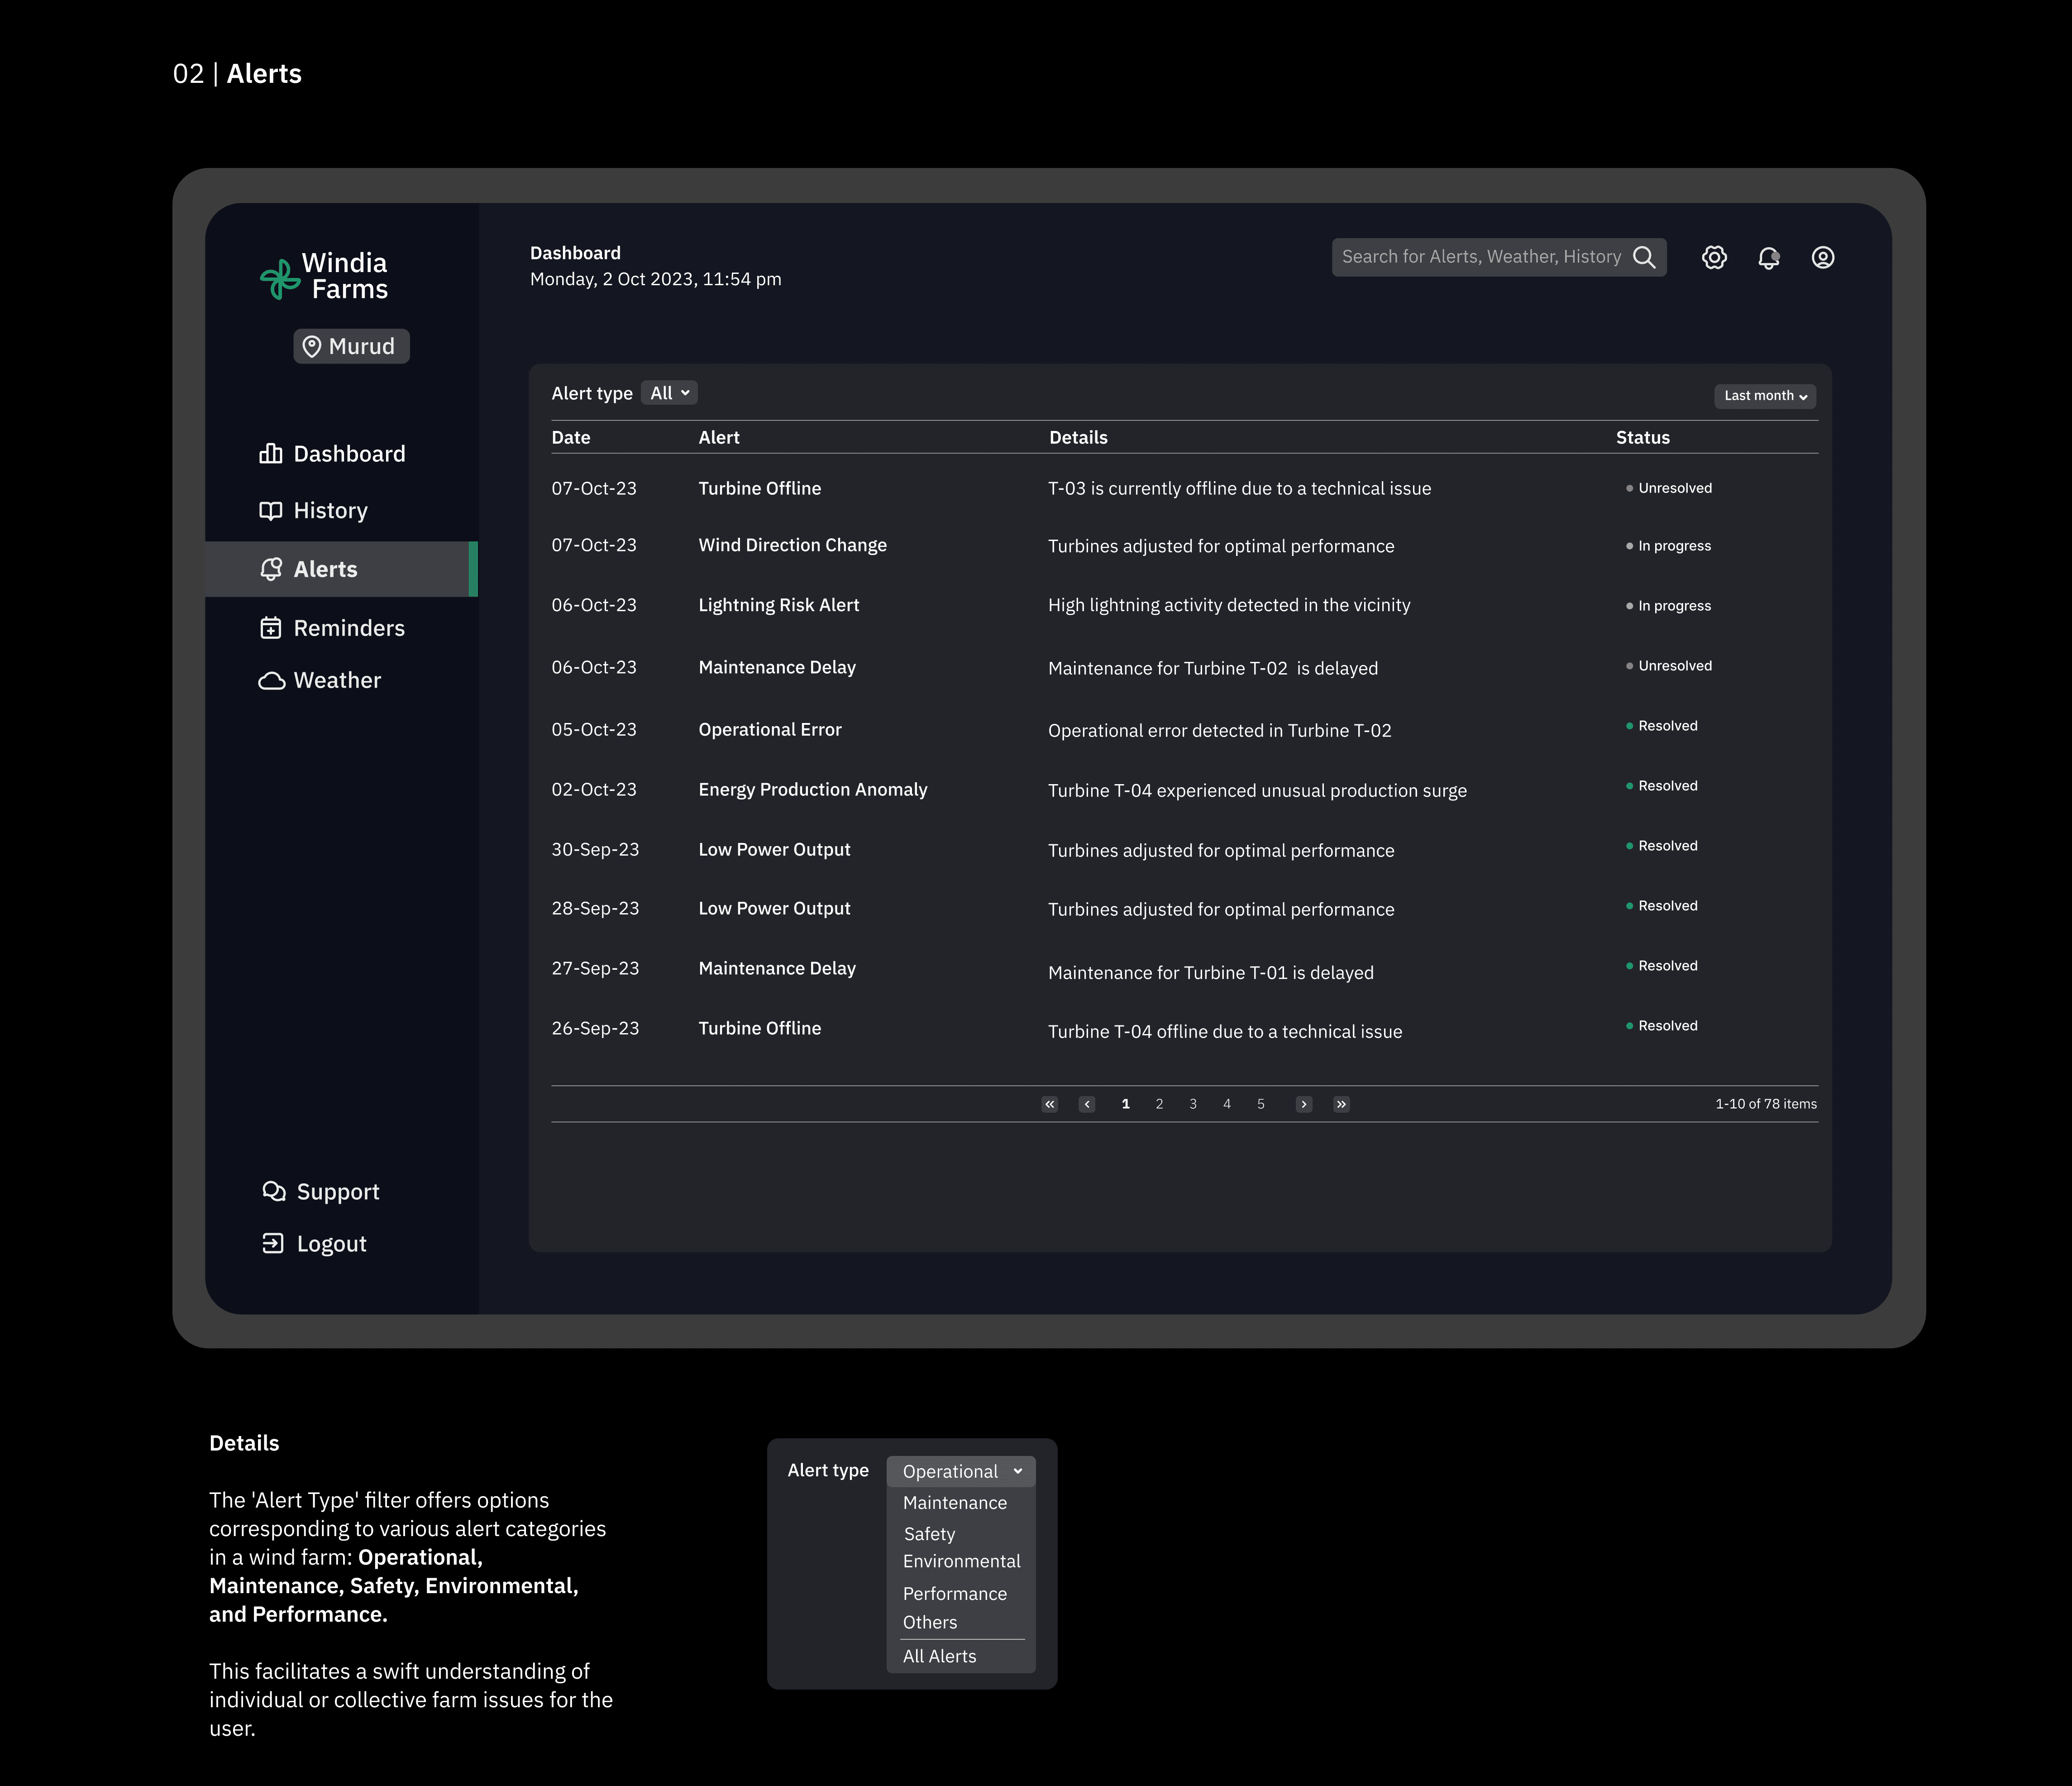Go to page 1 of alerts
This screenshot has width=2072, height=1786.
coord(1125,1104)
